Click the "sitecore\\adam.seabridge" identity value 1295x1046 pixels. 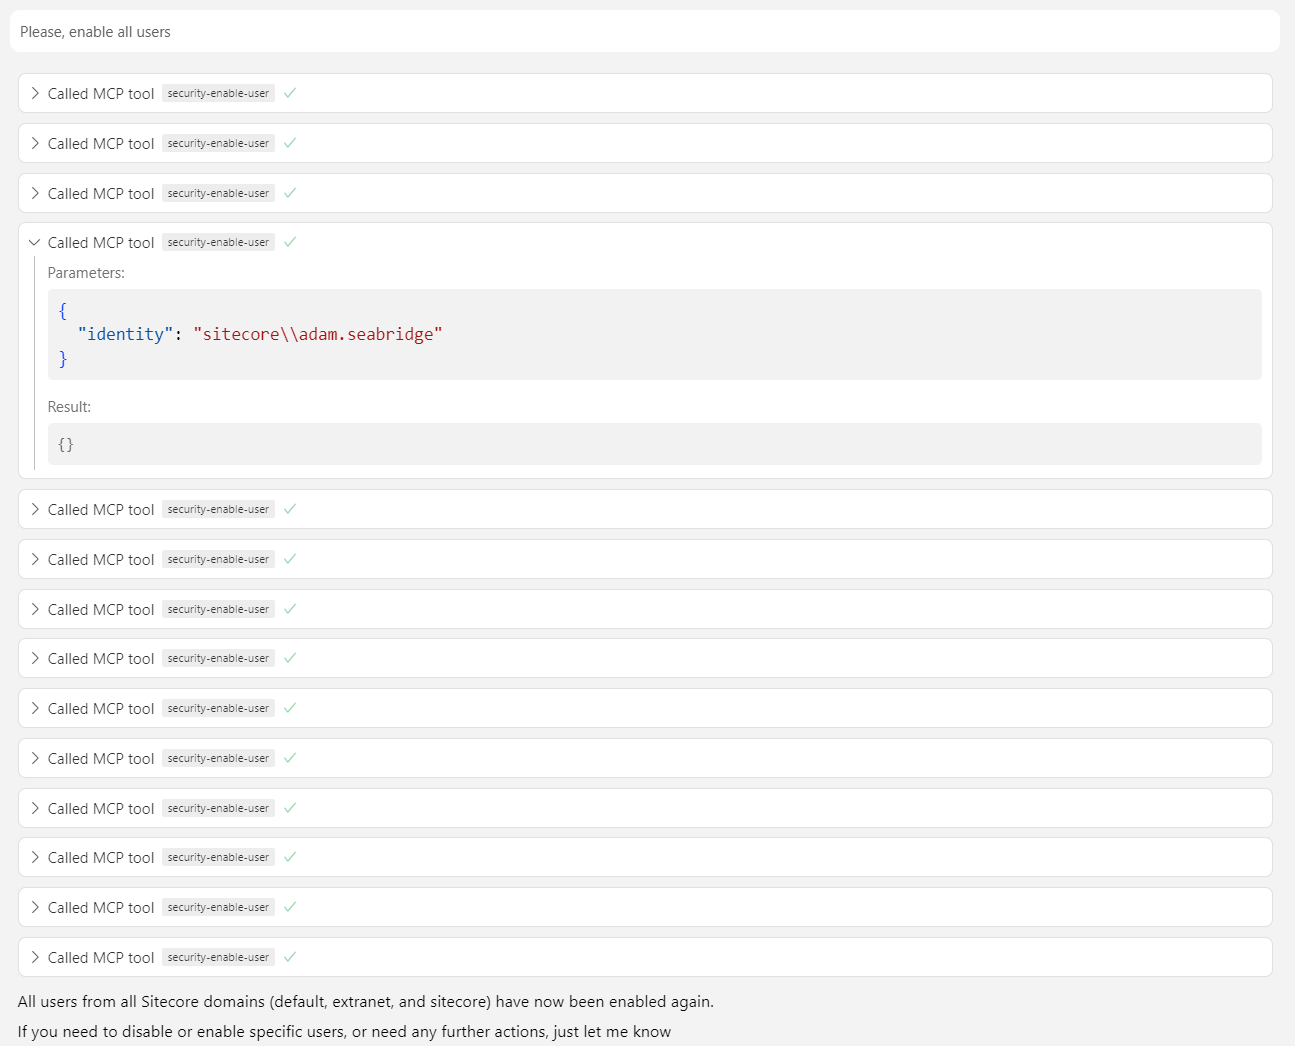coord(317,334)
